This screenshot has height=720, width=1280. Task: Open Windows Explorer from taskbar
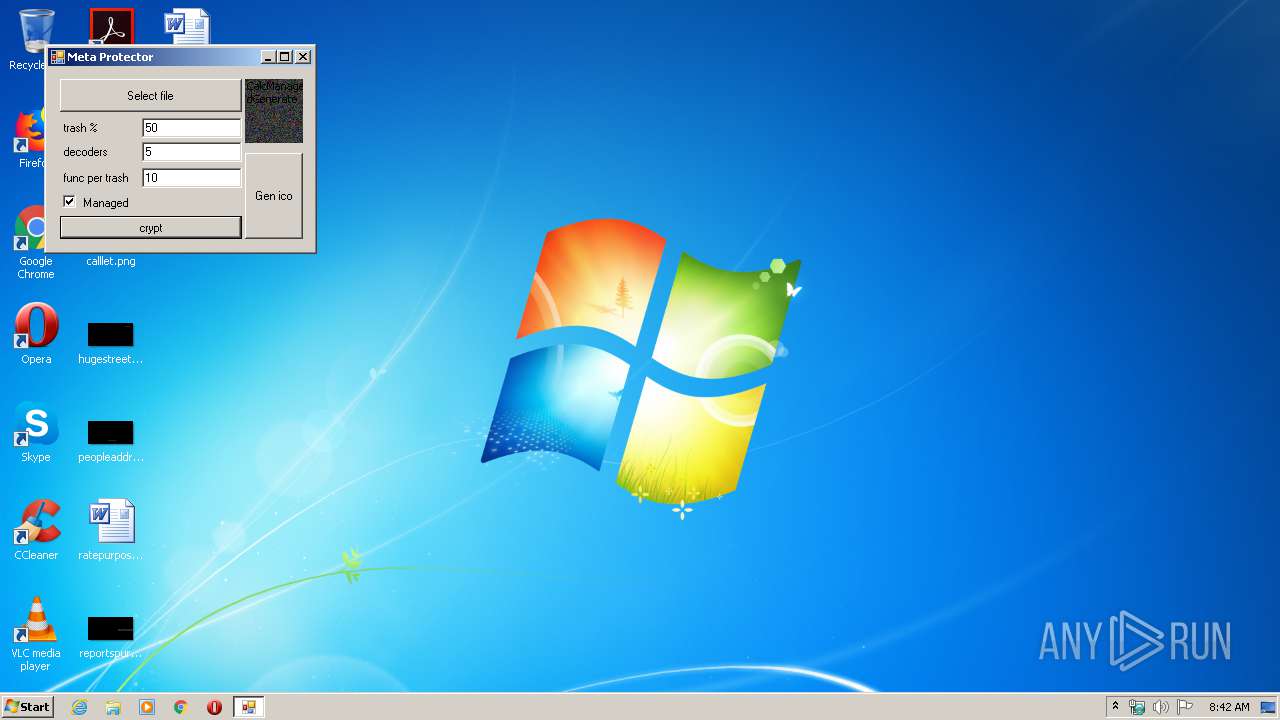113,707
